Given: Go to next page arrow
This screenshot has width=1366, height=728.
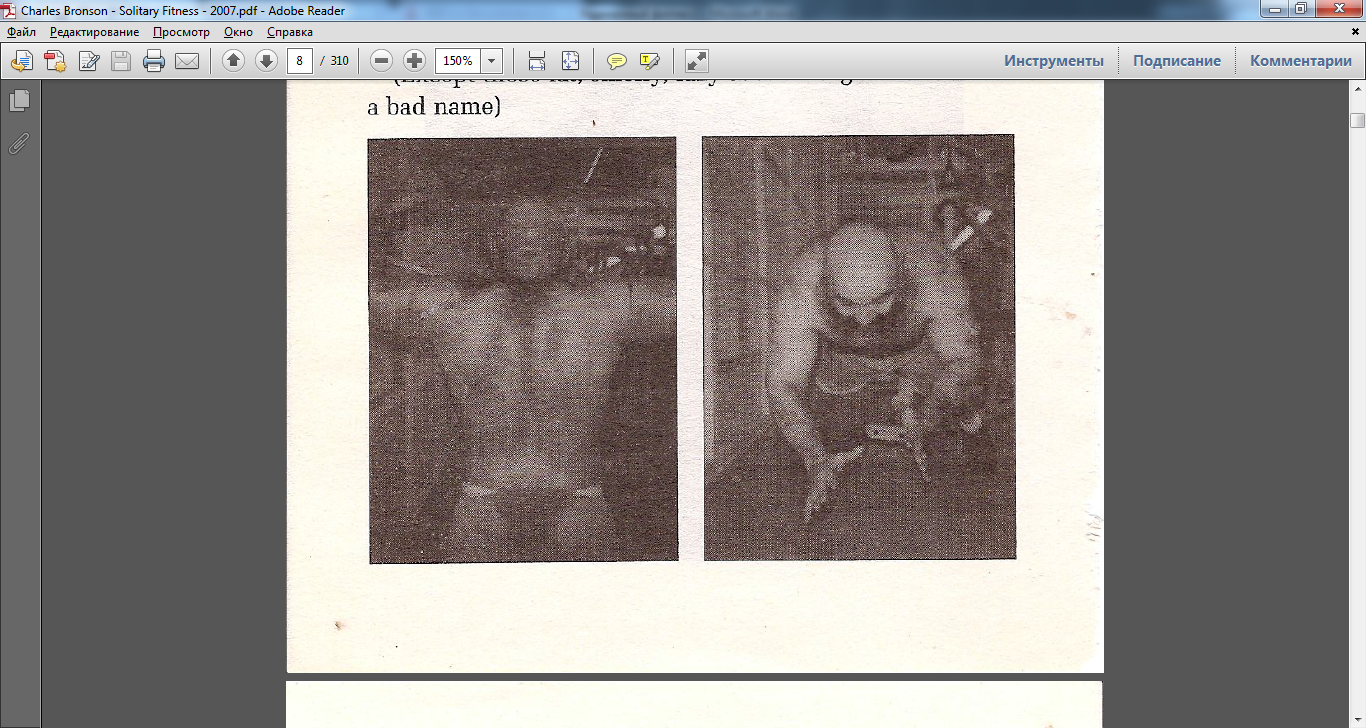Looking at the screenshot, I should click(266, 61).
